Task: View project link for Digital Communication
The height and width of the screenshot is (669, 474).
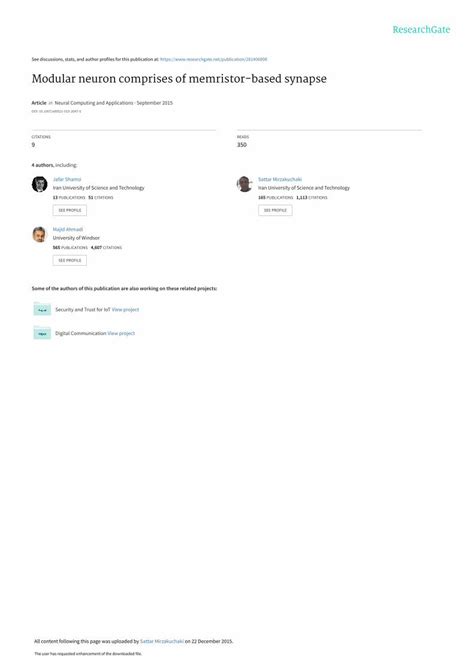Action: tap(121, 333)
